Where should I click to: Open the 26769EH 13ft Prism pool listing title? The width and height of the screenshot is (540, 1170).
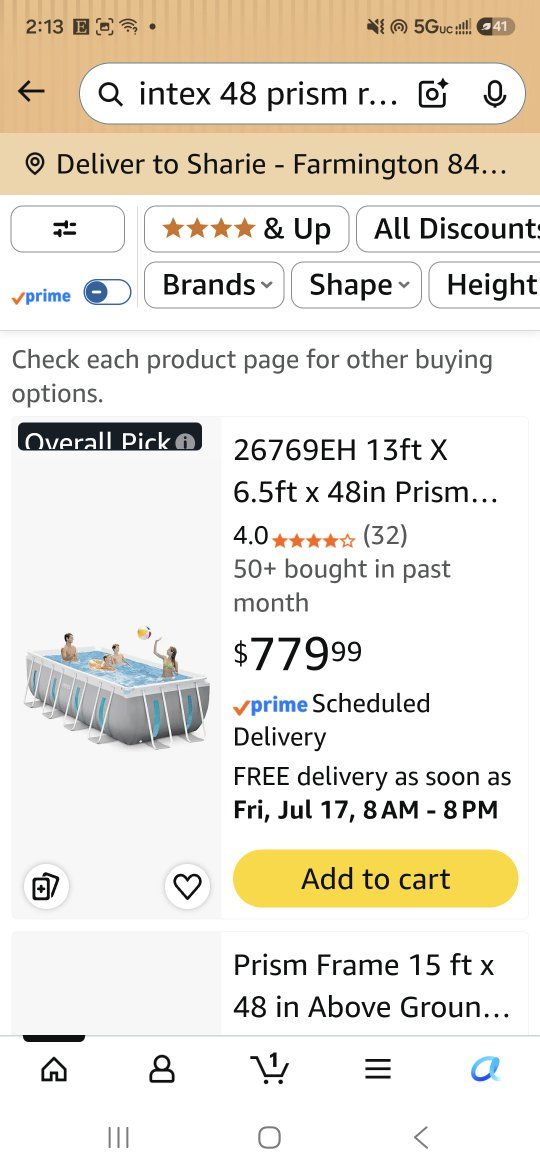click(365, 471)
